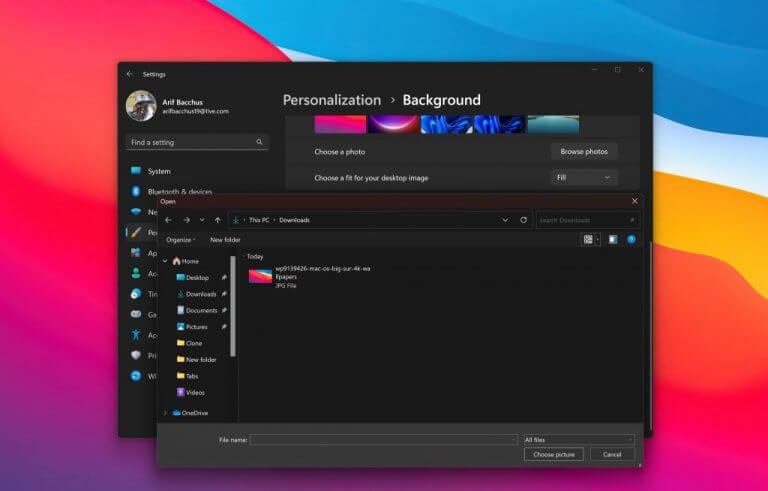The width and height of the screenshot is (768, 491).
Task: Click the Network wifi icon
Action: pos(136,212)
